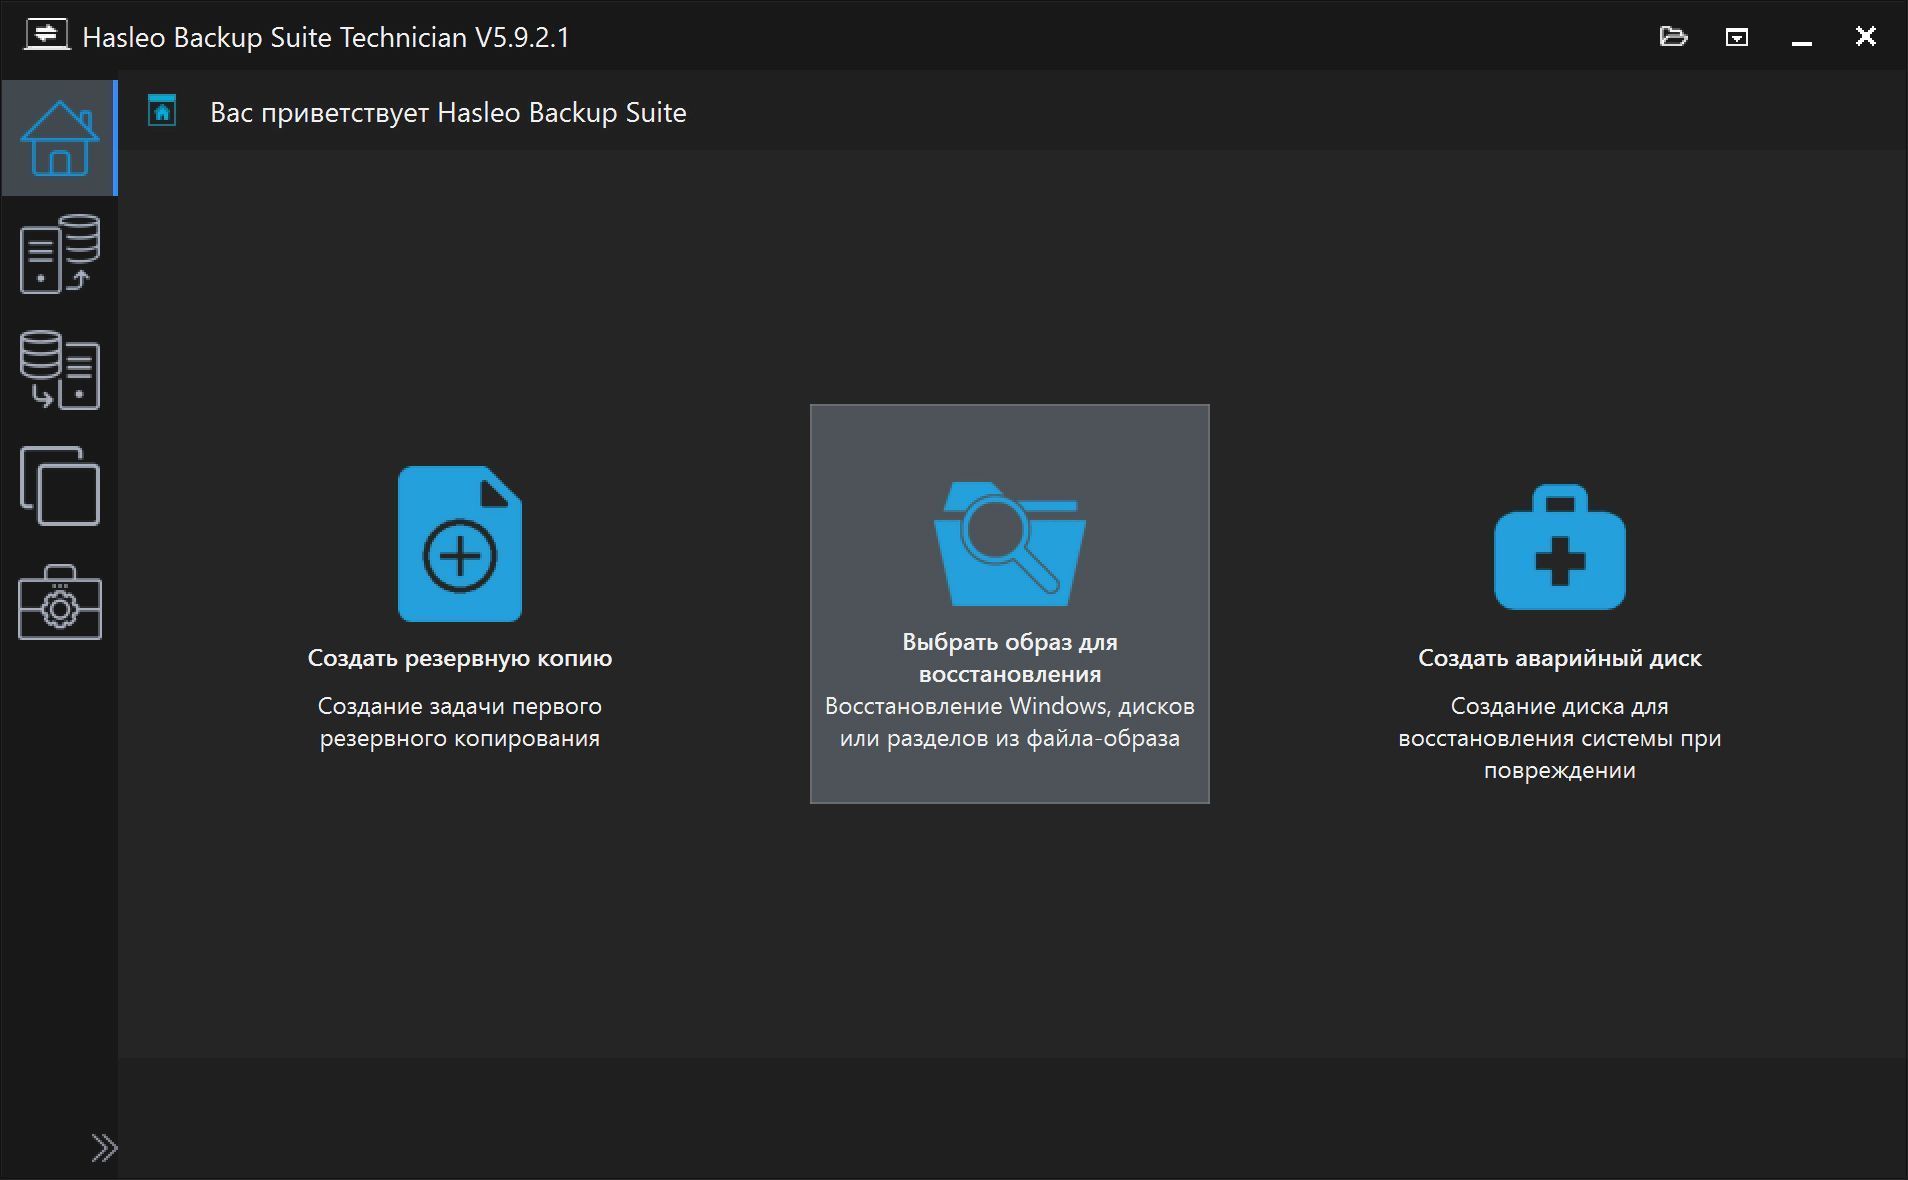Click the text 'Создание задачи первого резервного копирования'
Screen dimensions: 1908x1180
click(x=460, y=722)
